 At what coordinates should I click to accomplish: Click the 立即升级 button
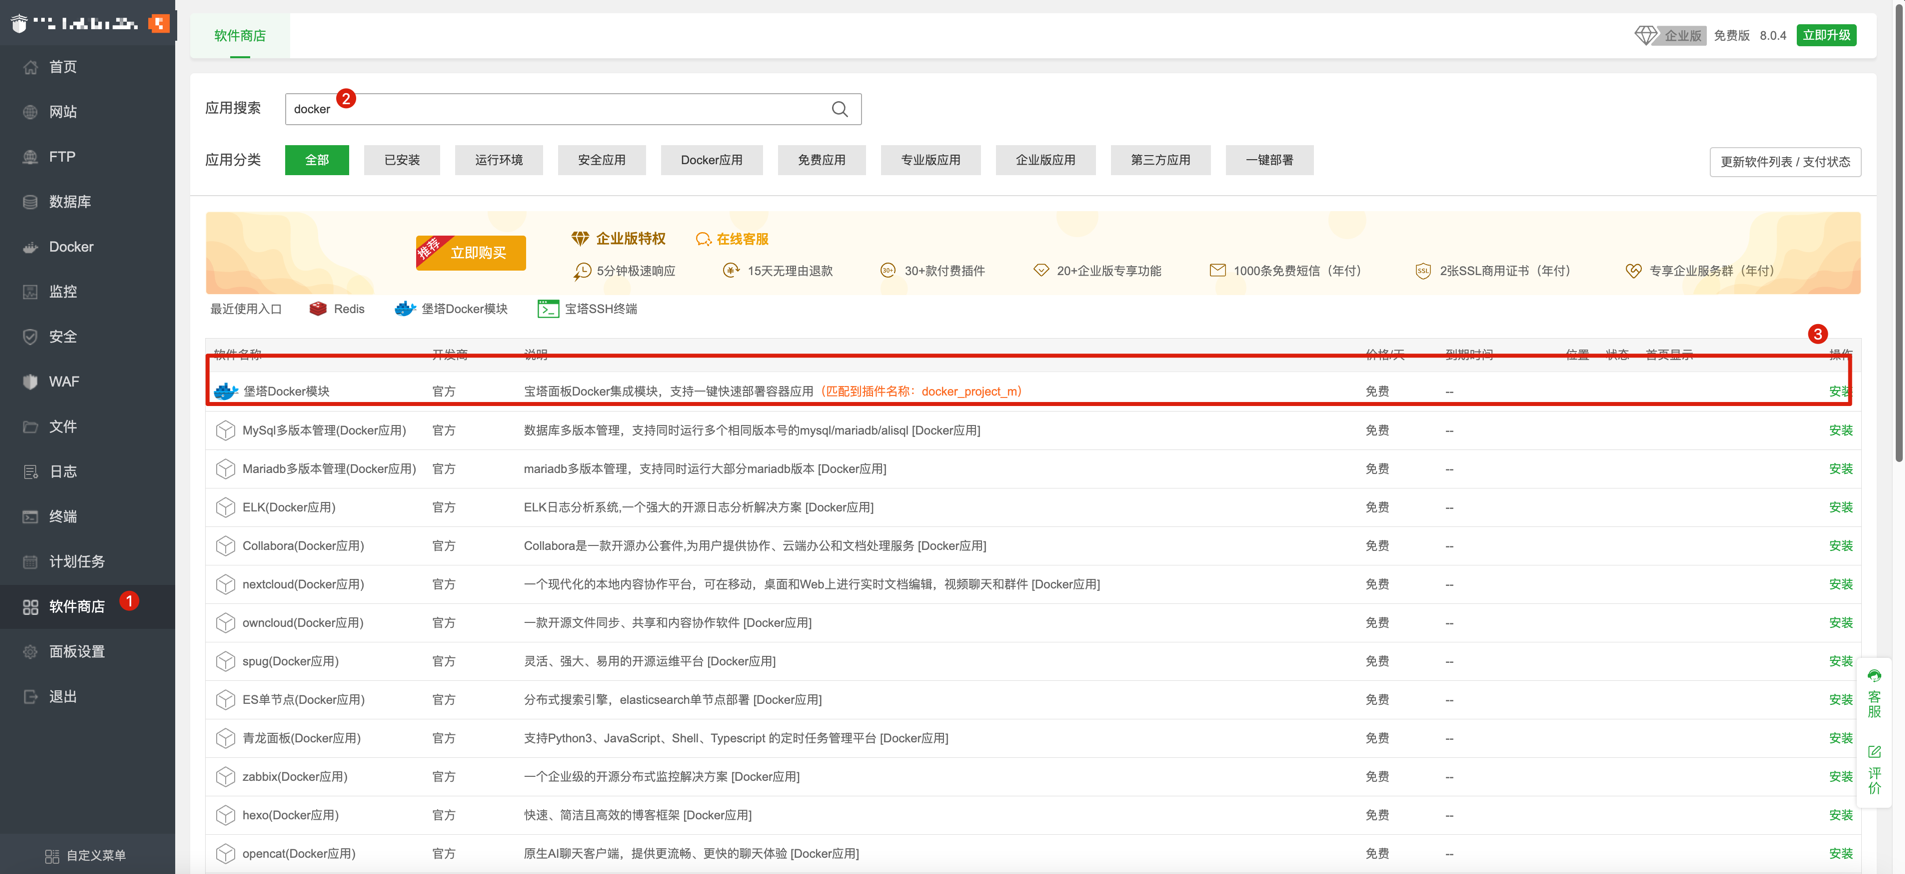1826,35
